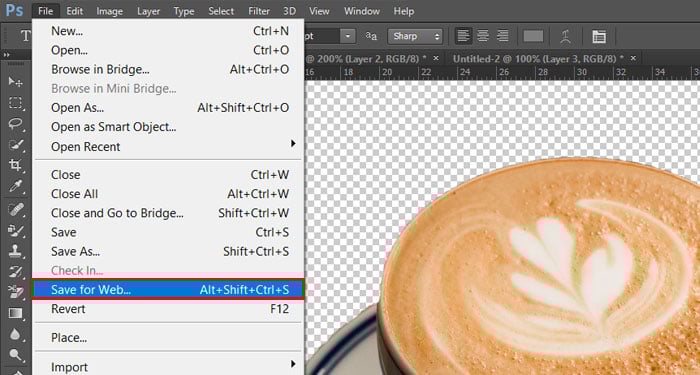Viewport: 700px width, 375px height.
Task: Select the Spot Healing Brush tool
Action: (x=16, y=209)
